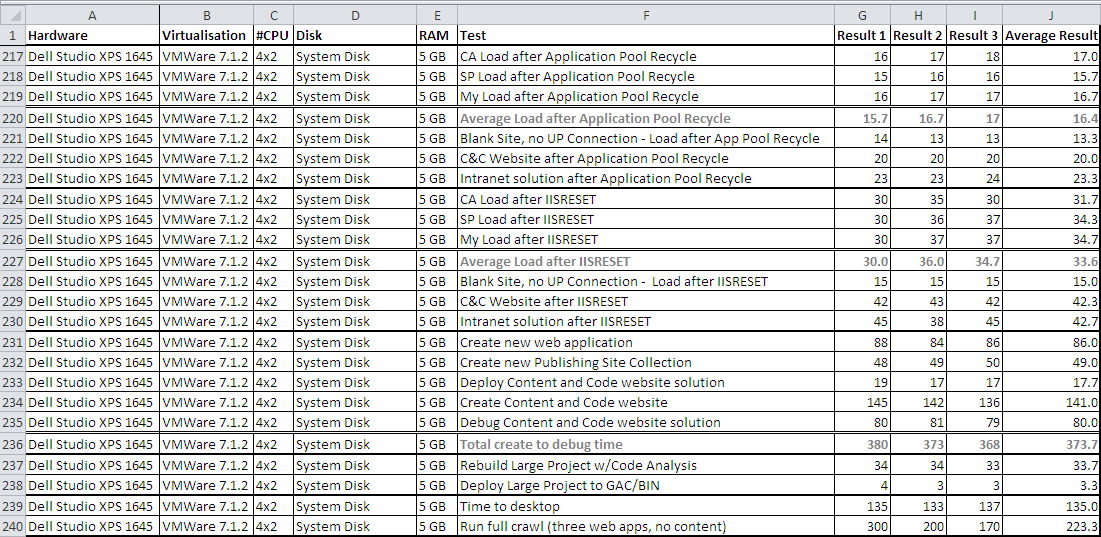This screenshot has width=1101, height=537.
Task: Click 'Create new Publishing Site Collection' cell
Action: coord(645,362)
